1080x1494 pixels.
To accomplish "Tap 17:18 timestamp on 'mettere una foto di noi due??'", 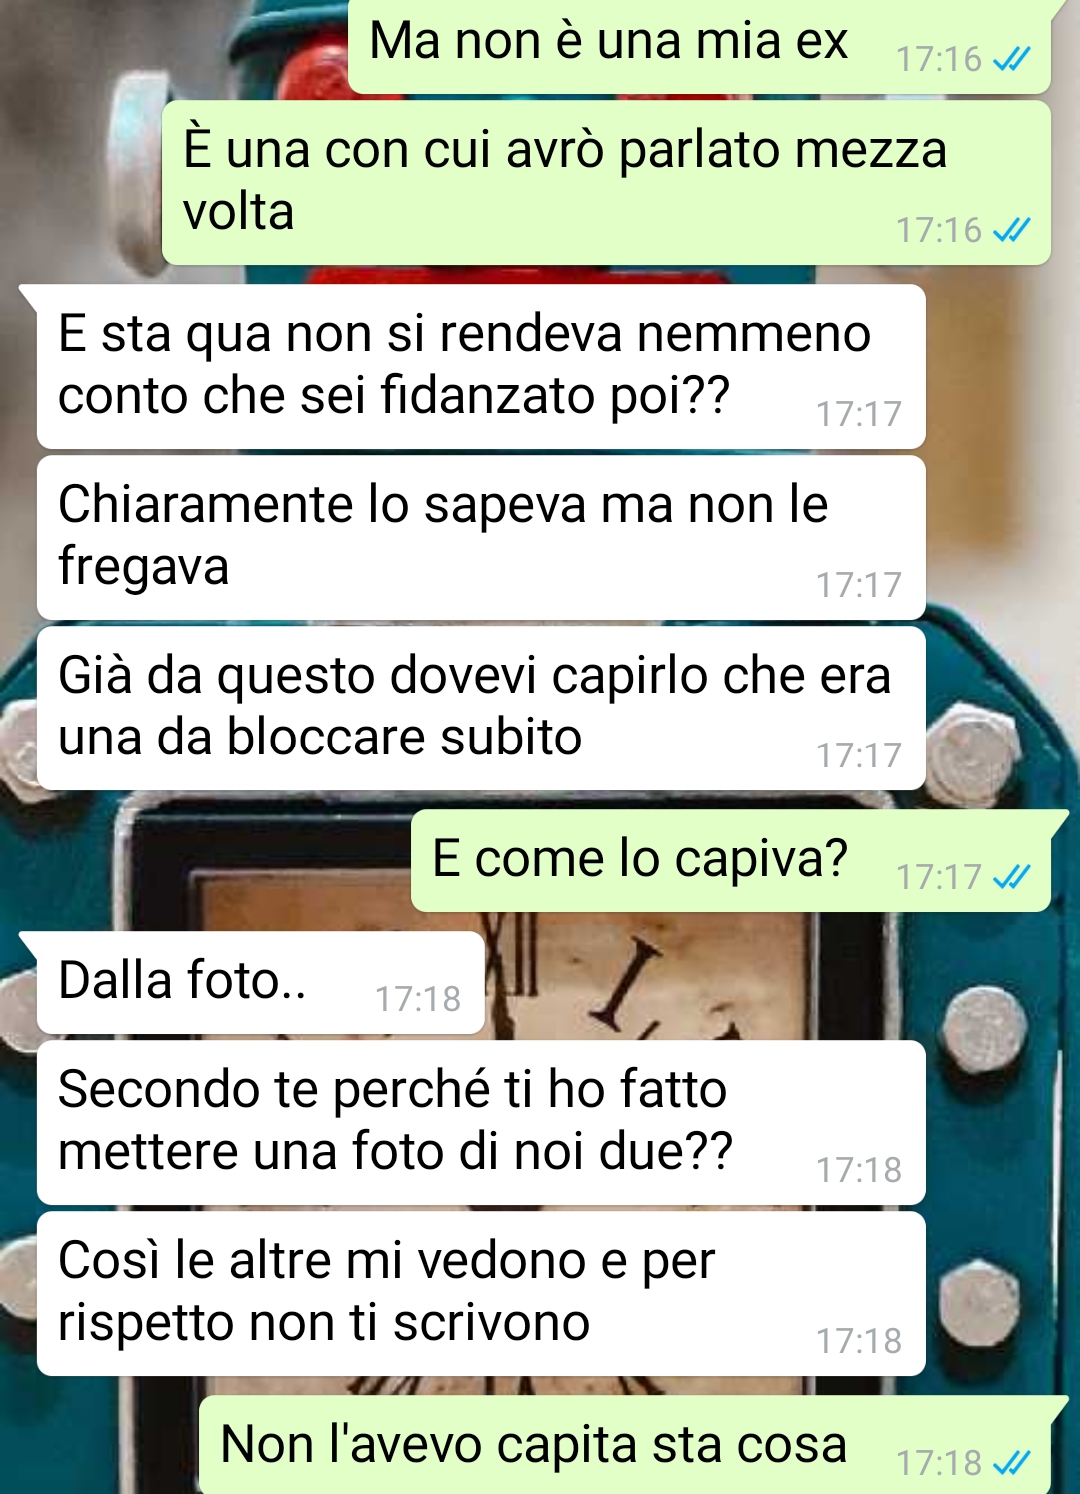I will [859, 1170].
